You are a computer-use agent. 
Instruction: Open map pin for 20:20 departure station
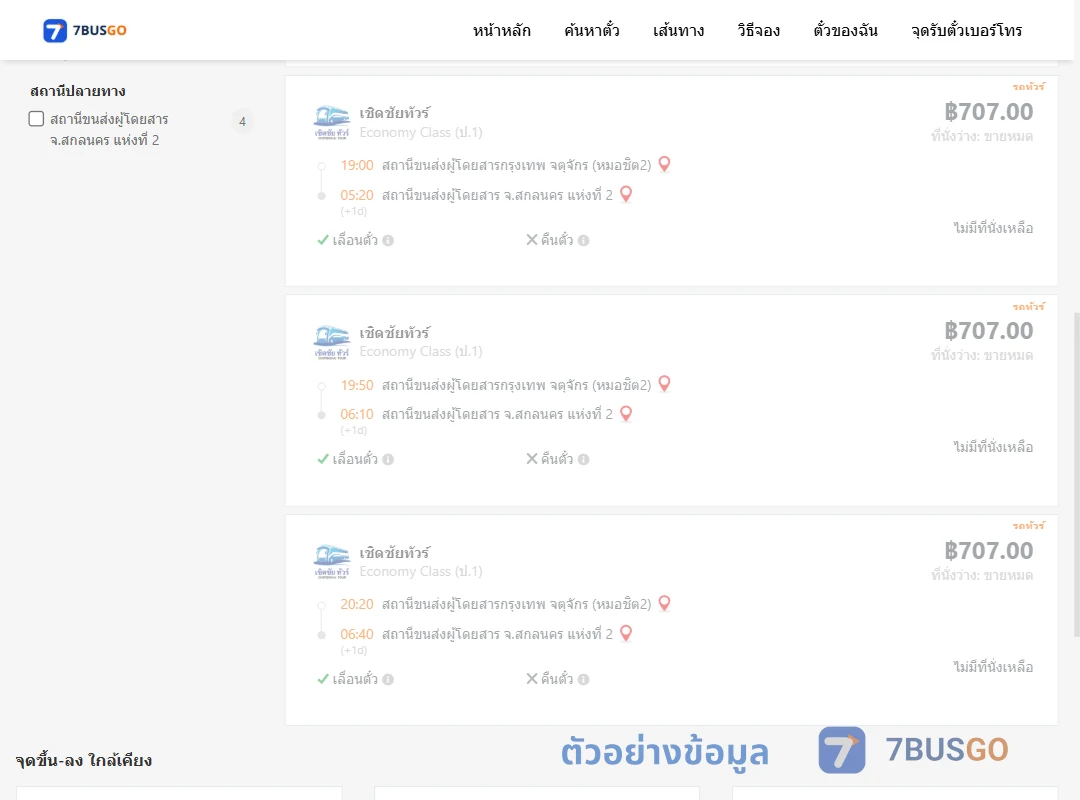664,604
